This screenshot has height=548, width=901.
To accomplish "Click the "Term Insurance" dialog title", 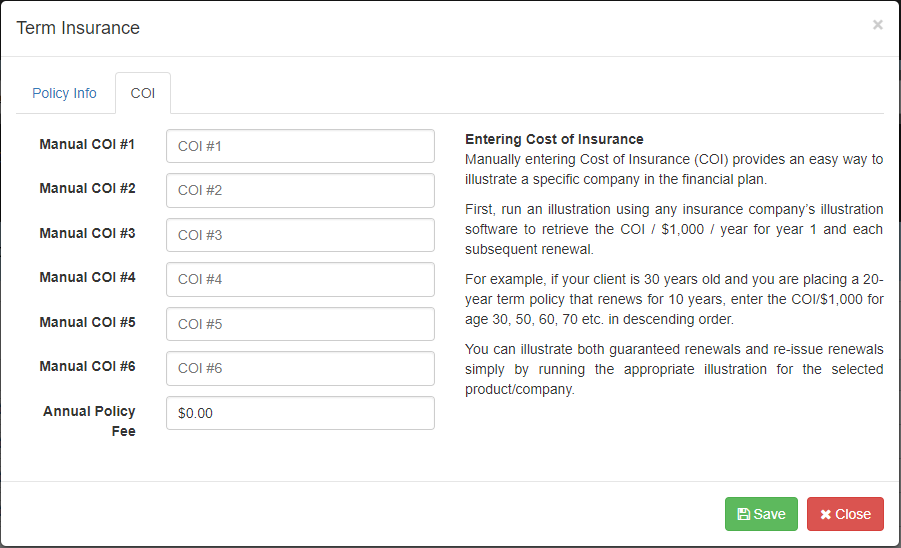I will tap(78, 28).
